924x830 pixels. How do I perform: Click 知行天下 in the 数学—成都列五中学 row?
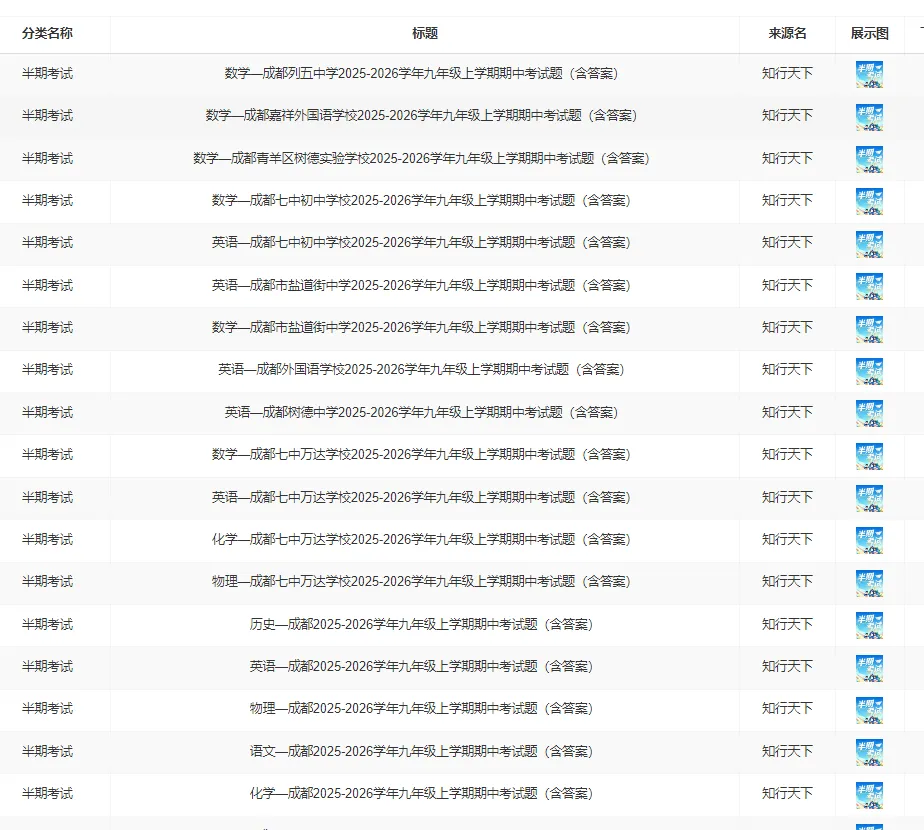[x=787, y=73]
